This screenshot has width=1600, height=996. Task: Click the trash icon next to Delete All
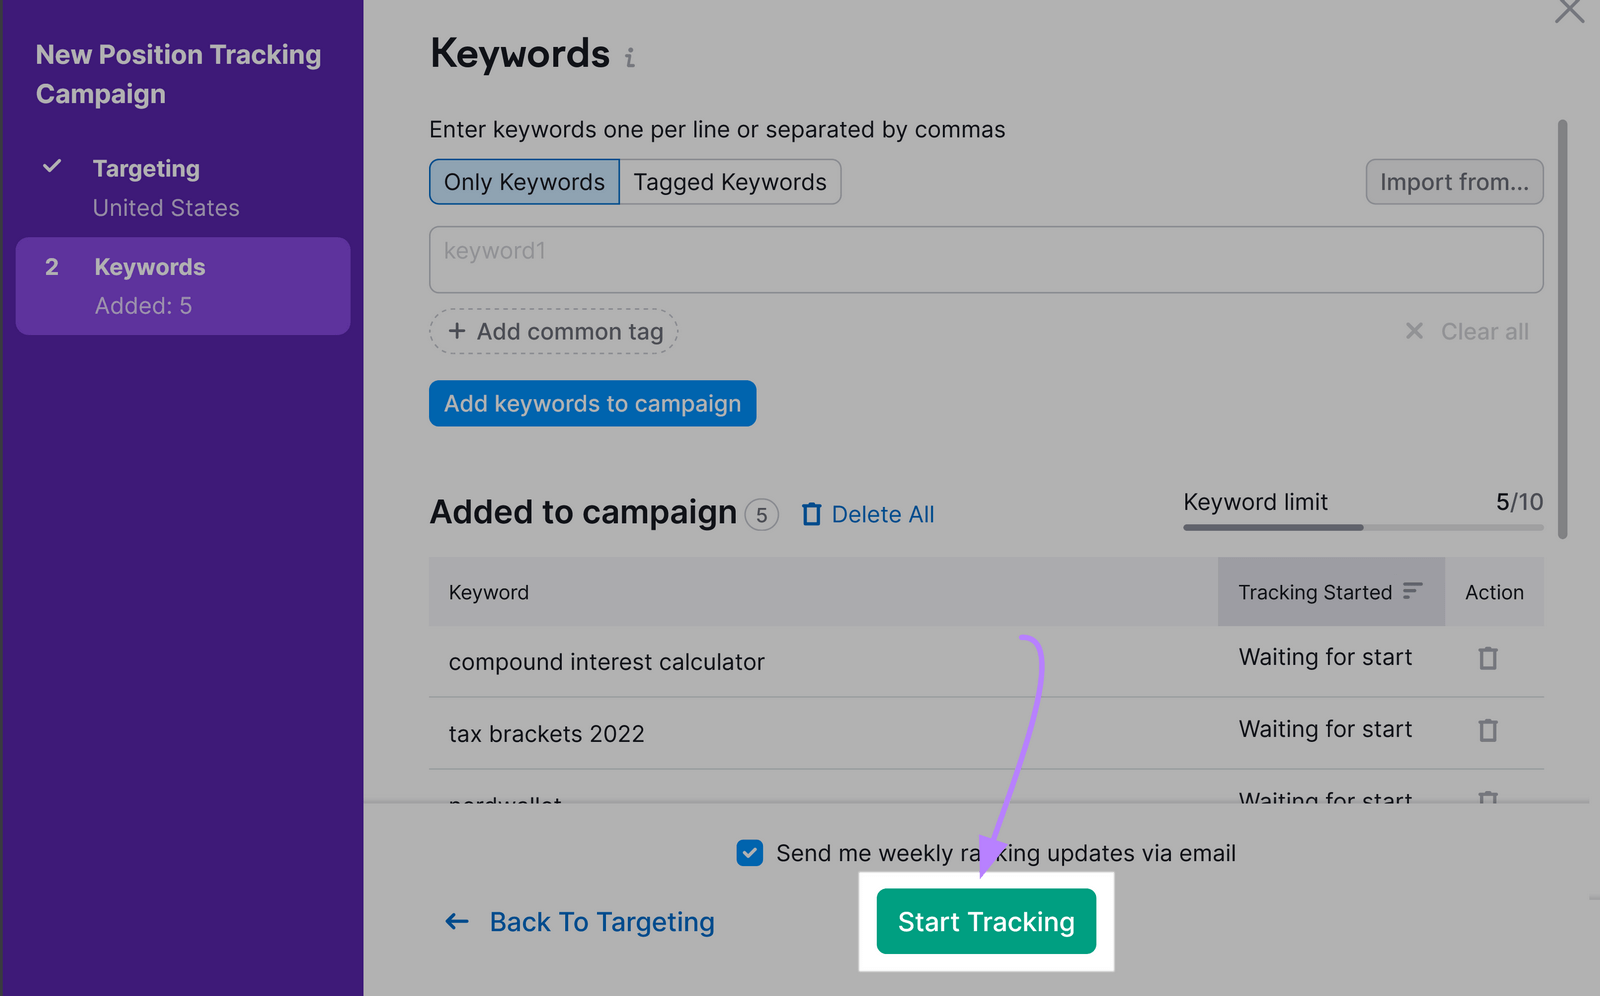point(811,513)
